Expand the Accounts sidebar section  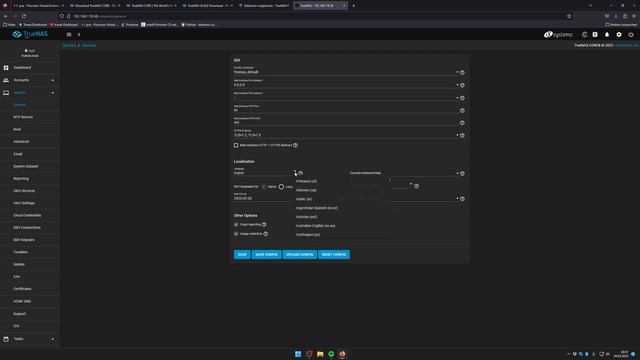tap(53, 80)
